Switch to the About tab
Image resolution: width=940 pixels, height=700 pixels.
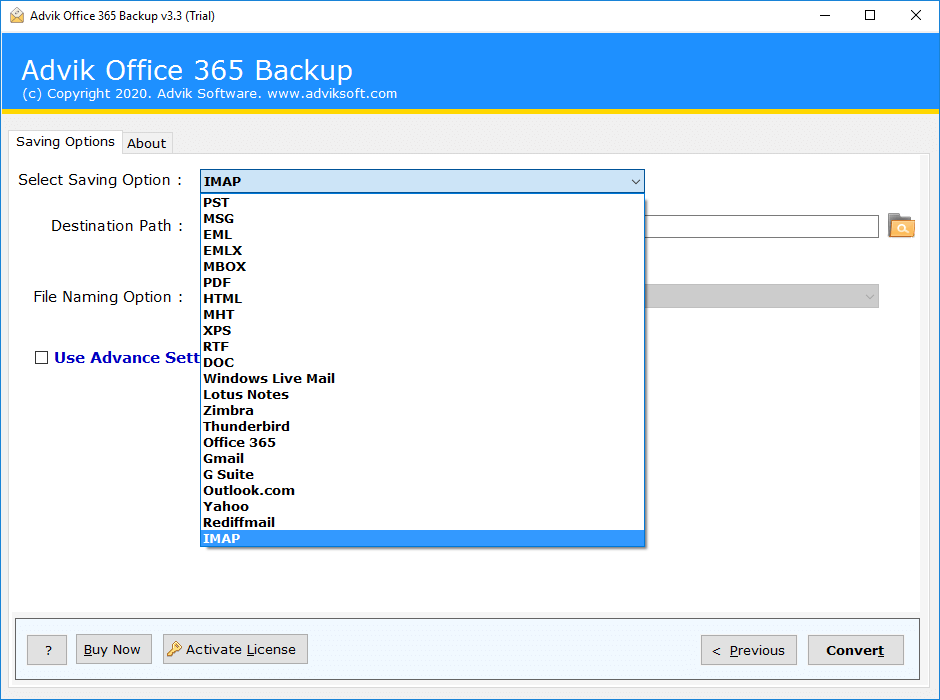pyautogui.click(x=147, y=143)
